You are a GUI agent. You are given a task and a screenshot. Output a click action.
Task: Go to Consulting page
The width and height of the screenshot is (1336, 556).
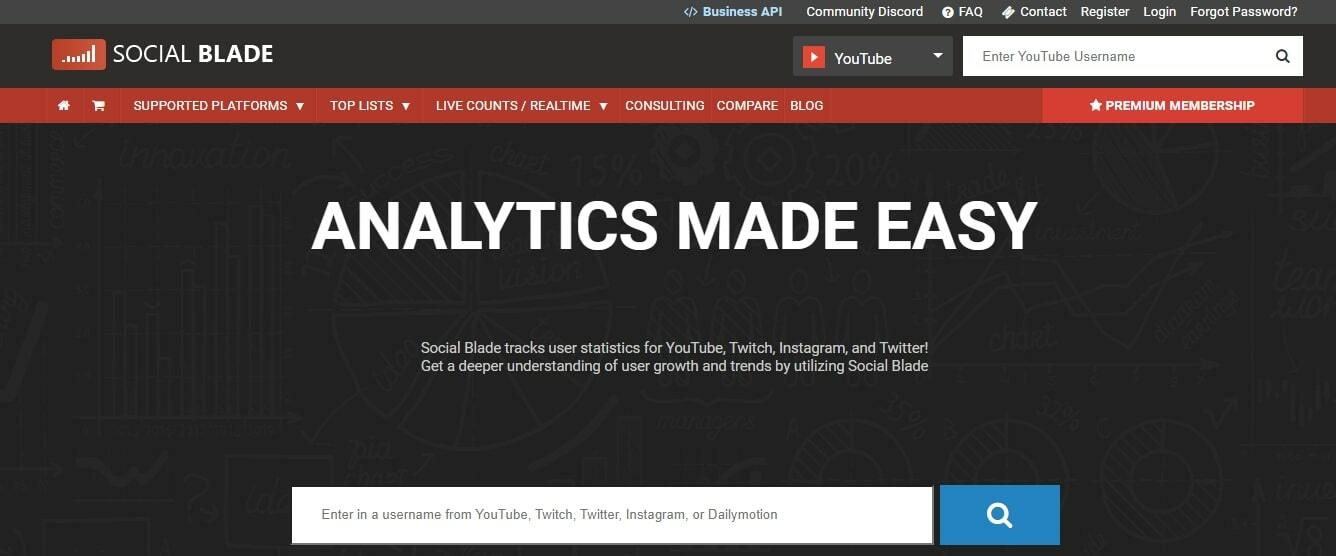coord(665,105)
